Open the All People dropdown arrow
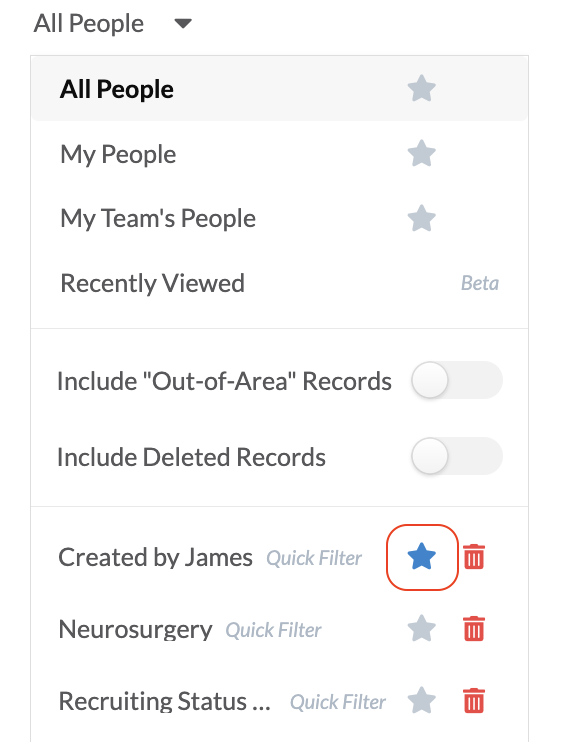The height and width of the screenshot is (742, 578). (183, 23)
